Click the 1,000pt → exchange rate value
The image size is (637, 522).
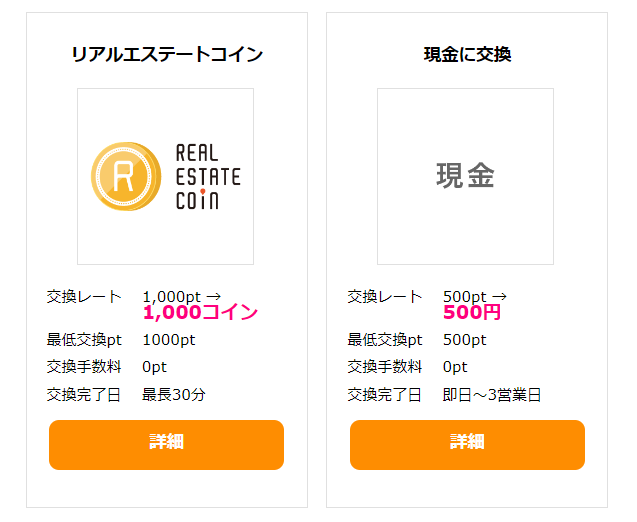(182, 297)
